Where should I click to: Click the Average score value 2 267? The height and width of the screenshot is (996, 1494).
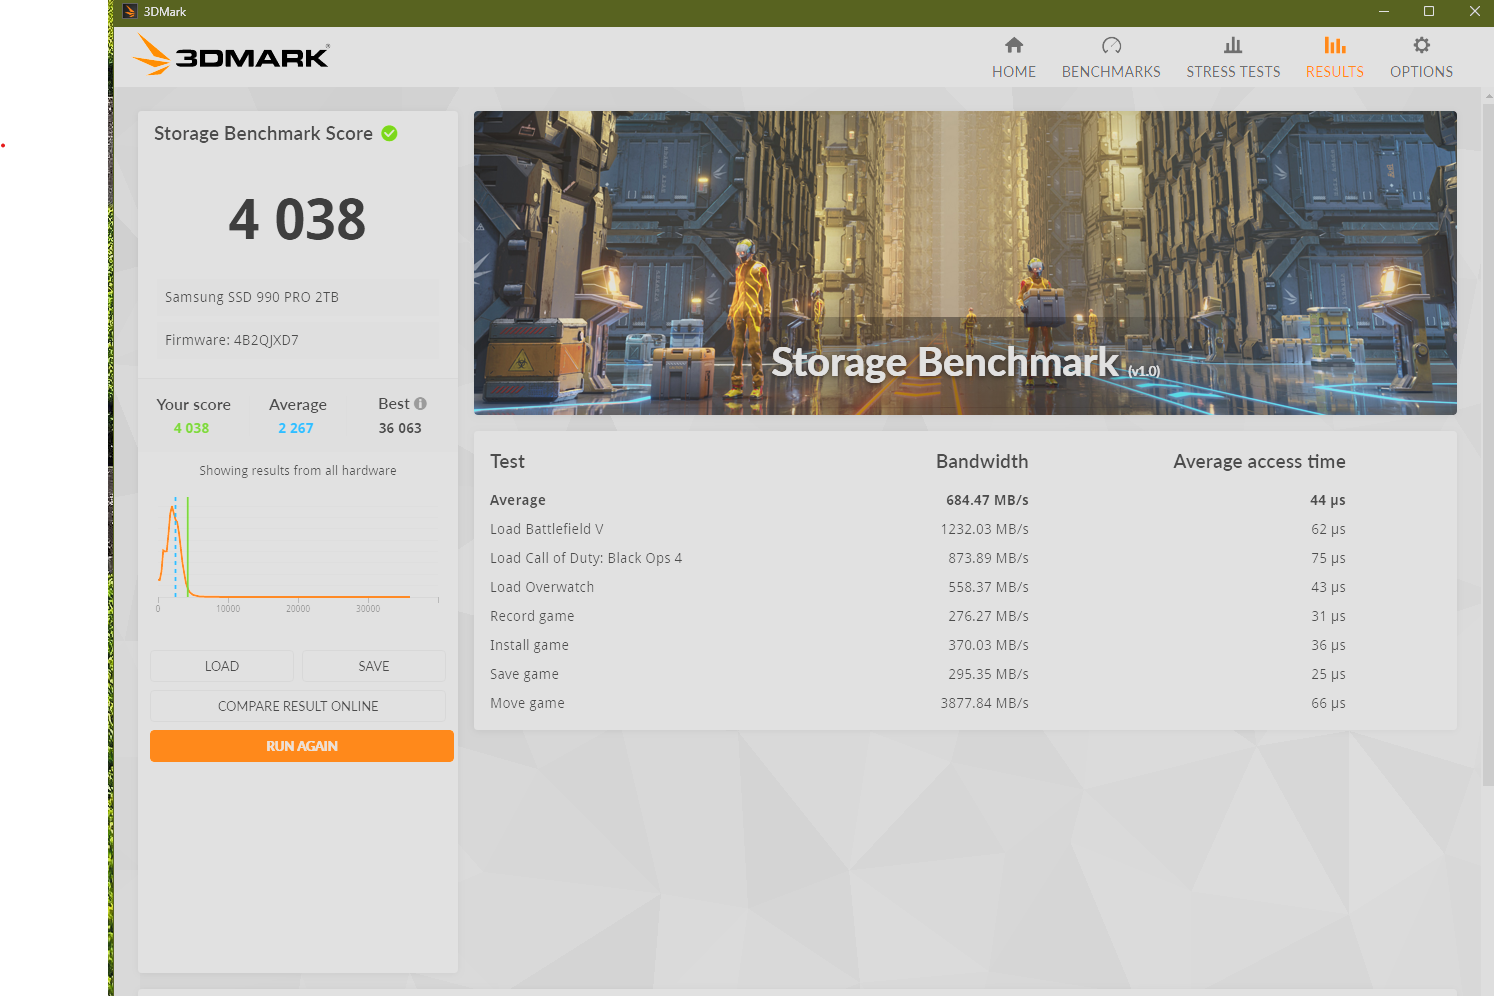click(296, 428)
